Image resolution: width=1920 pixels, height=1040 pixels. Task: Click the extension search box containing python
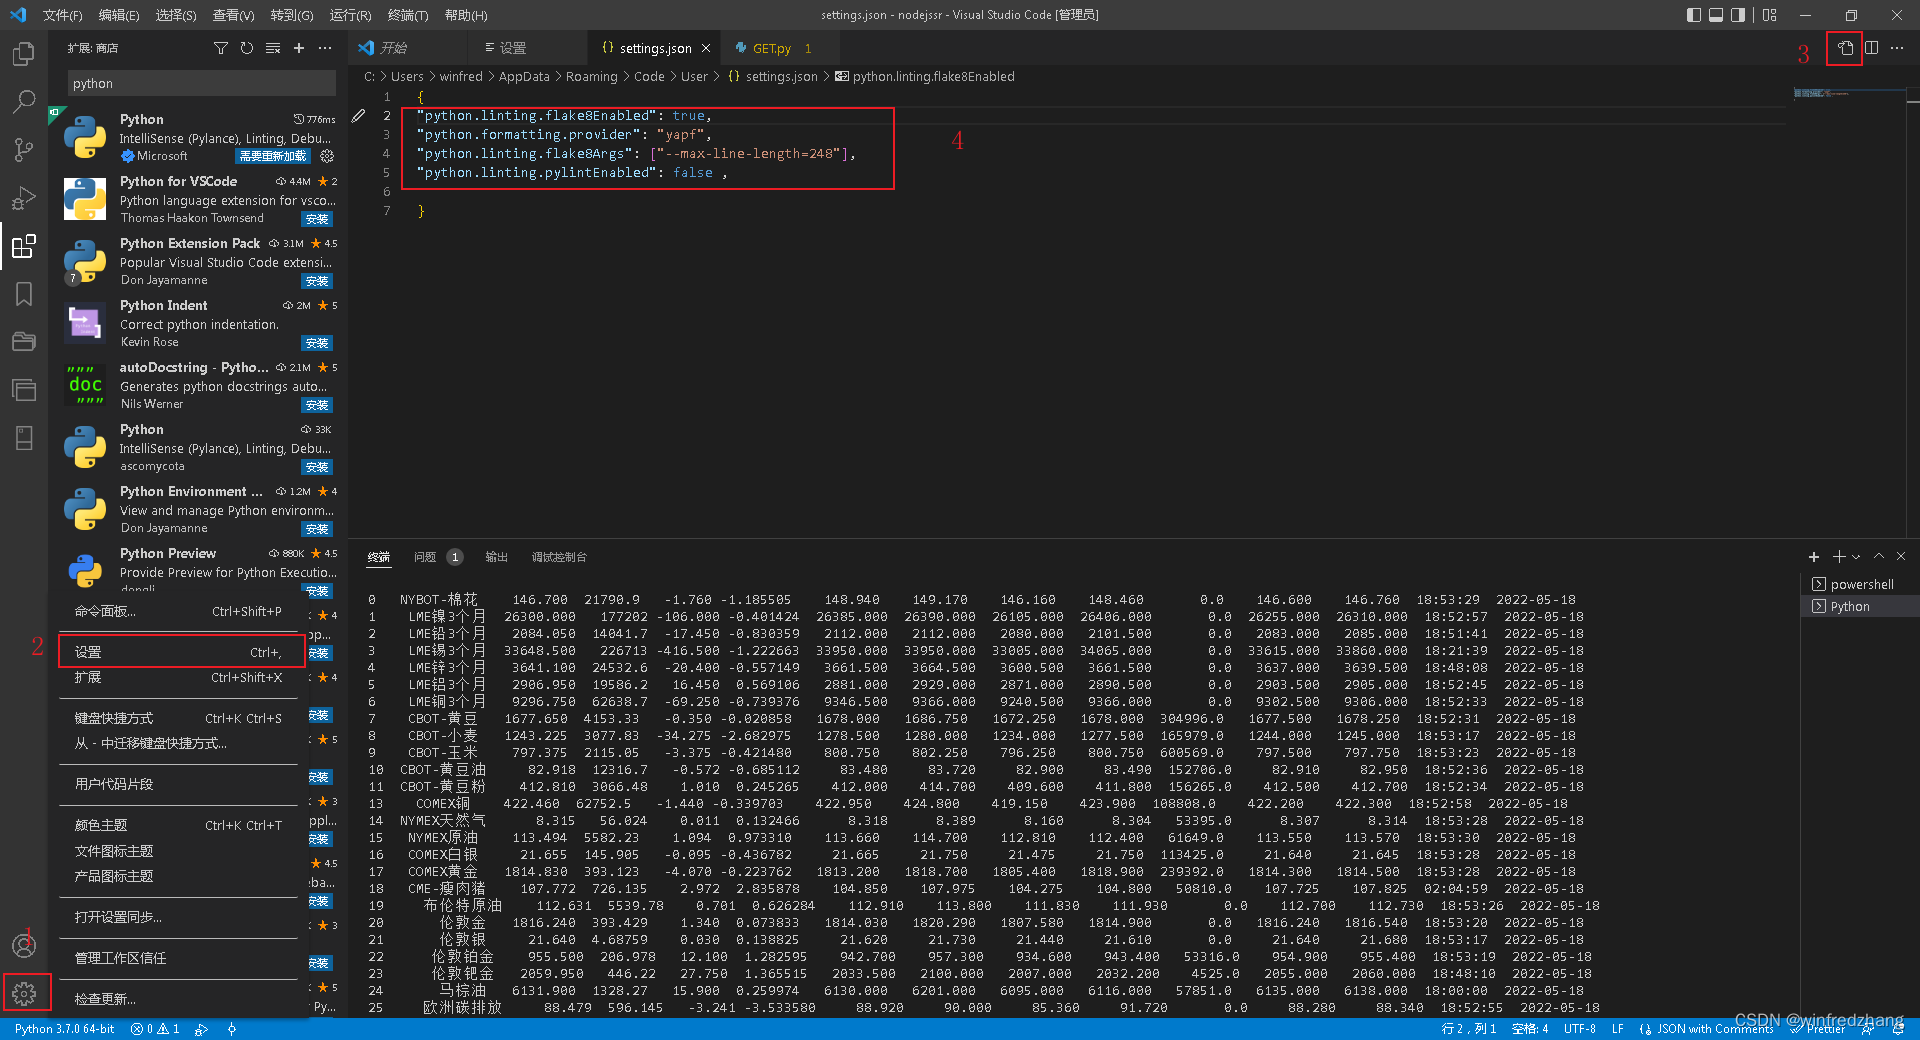201,84
